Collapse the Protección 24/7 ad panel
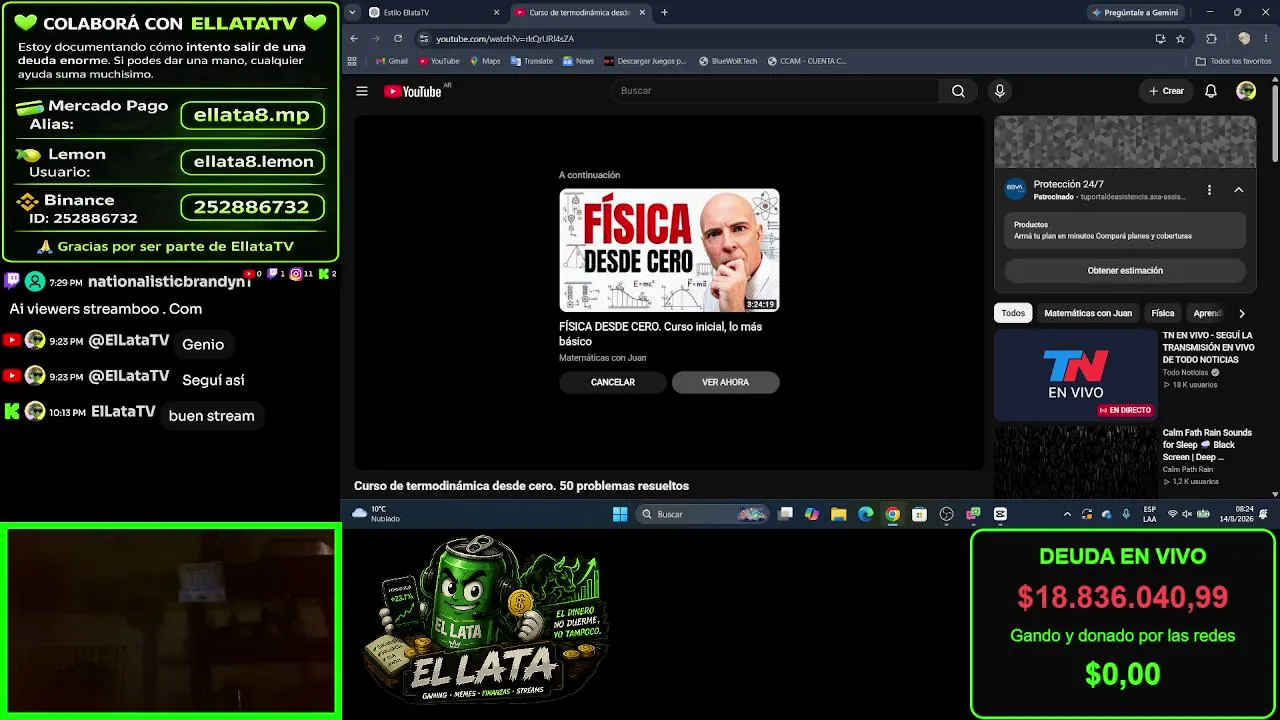The width and height of the screenshot is (1280, 720). [1238, 190]
